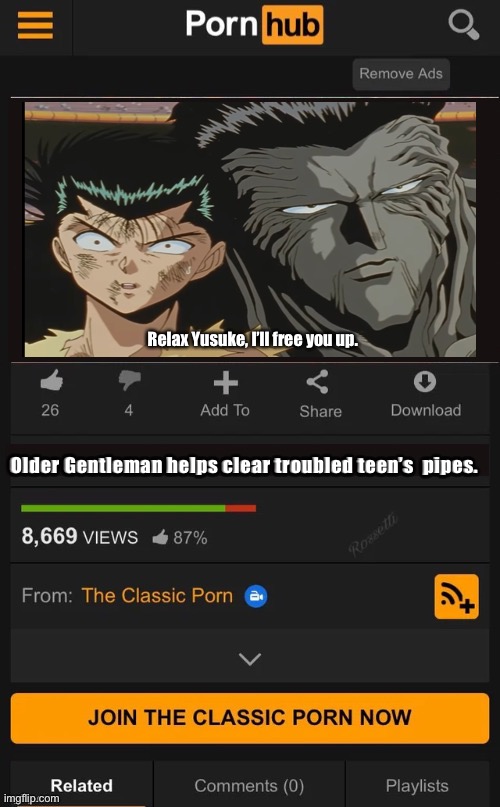Open the channel link after From:
Screen dimensions: 500x807
[157, 595]
